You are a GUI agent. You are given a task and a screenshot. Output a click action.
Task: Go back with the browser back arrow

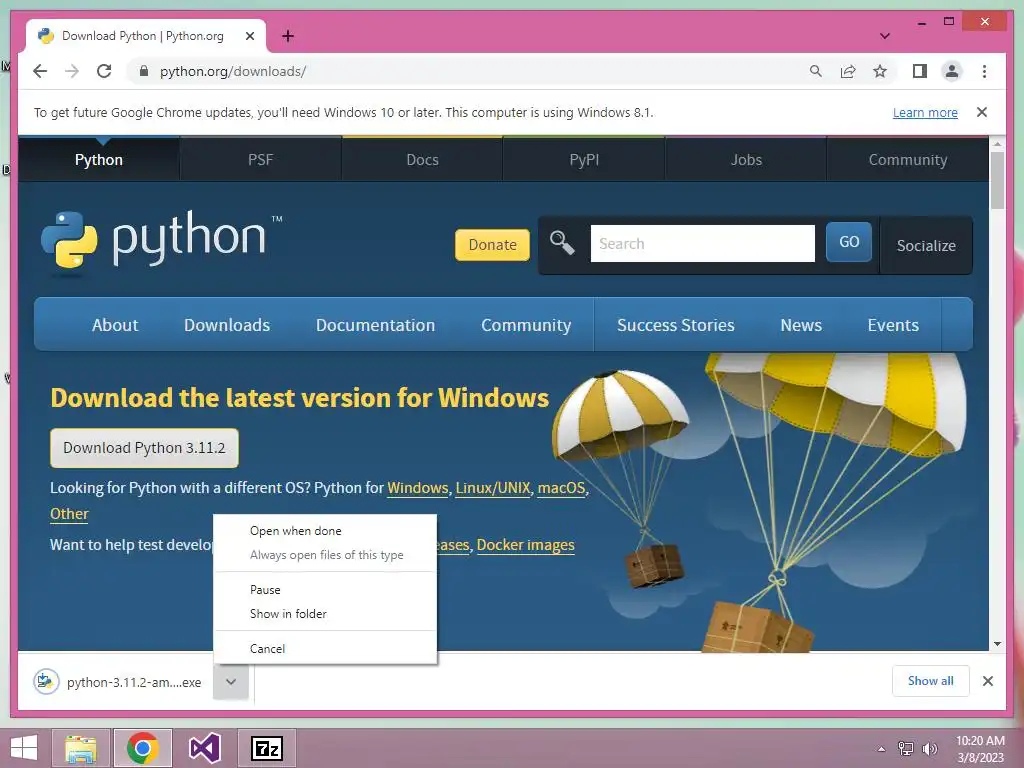(40, 71)
